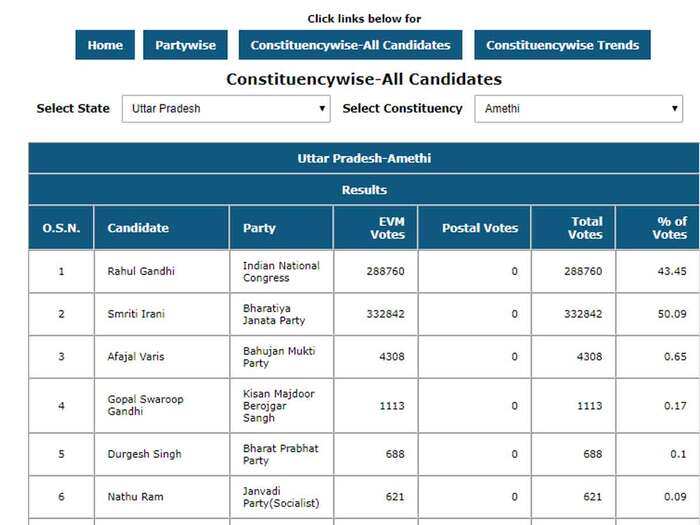Open the Uttar Pradesh state combo box
Image resolution: width=700 pixels, height=525 pixels.
[226, 108]
